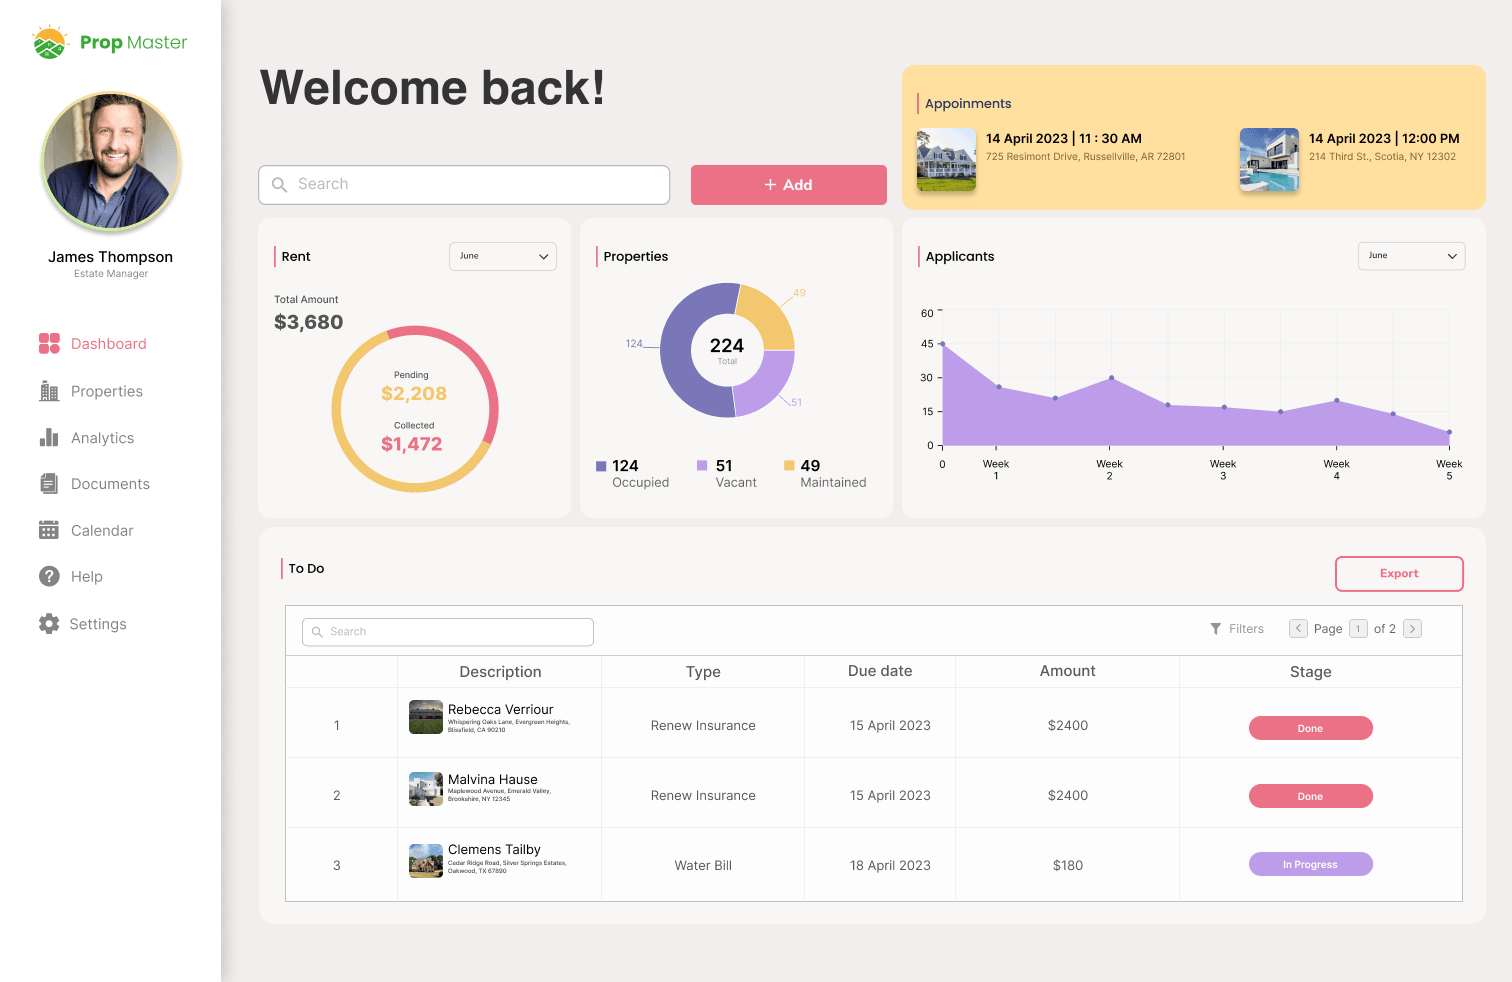Open the June dropdown in the Rent panel
This screenshot has width=1512, height=982.
click(x=502, y=256)
